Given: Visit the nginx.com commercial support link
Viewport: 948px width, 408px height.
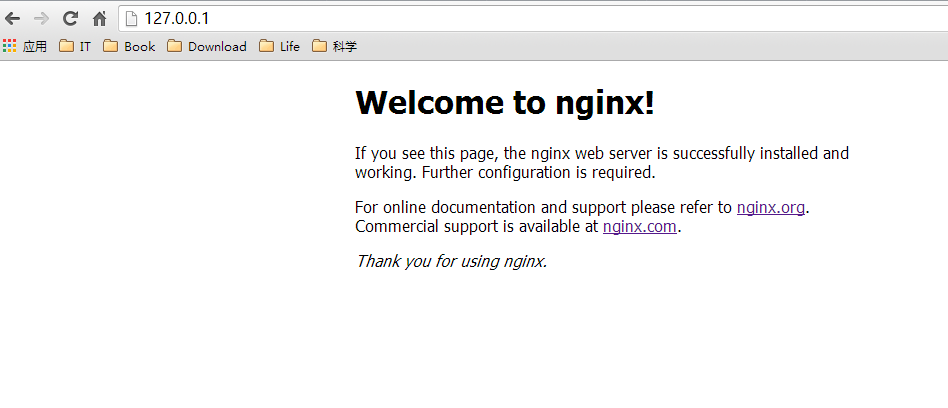Looking at the screenshot, I should coord(640,227).
